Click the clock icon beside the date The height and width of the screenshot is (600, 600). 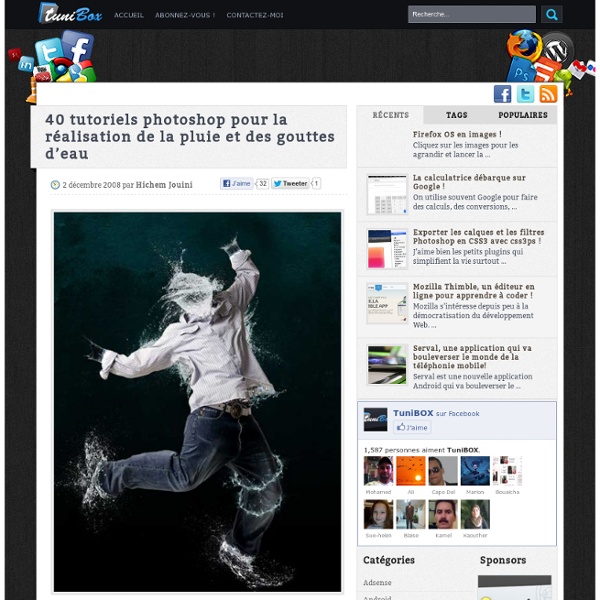pyautogui.click(x=55, y=185)
